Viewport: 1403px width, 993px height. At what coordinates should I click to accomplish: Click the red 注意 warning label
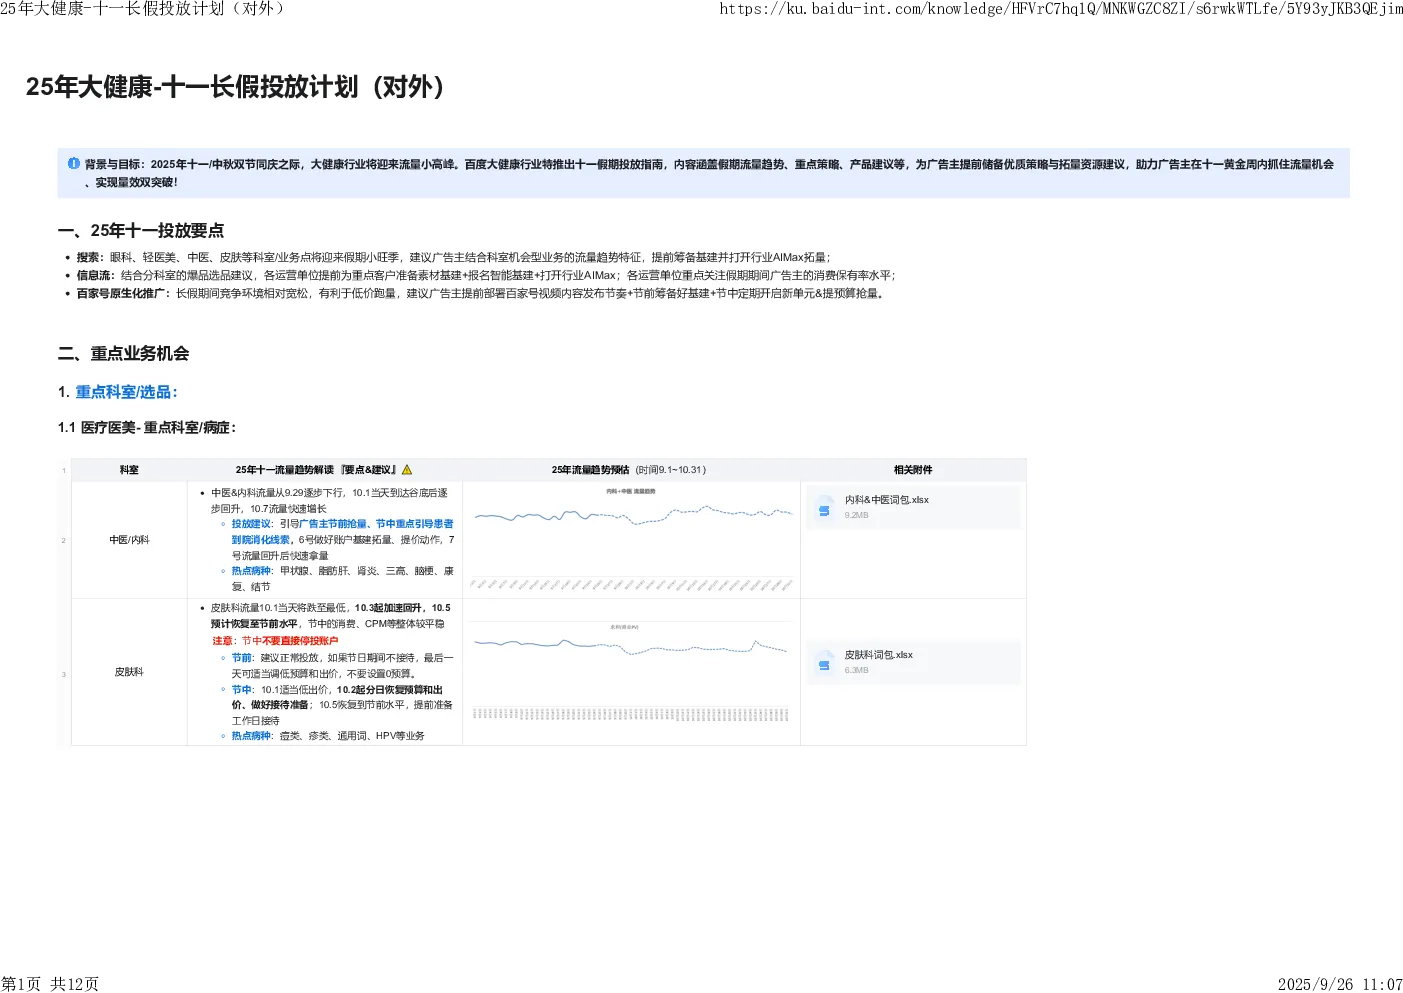coord(222,641)
